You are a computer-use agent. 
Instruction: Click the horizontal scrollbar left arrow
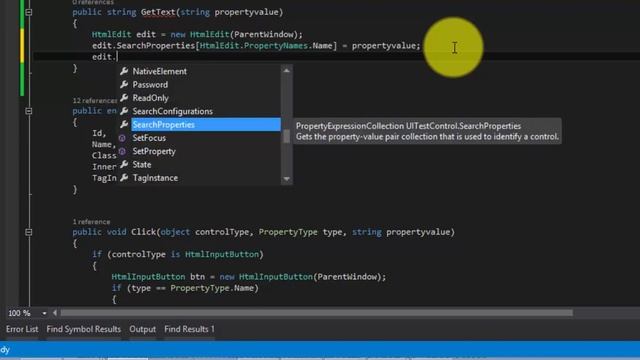pos(55,313)
